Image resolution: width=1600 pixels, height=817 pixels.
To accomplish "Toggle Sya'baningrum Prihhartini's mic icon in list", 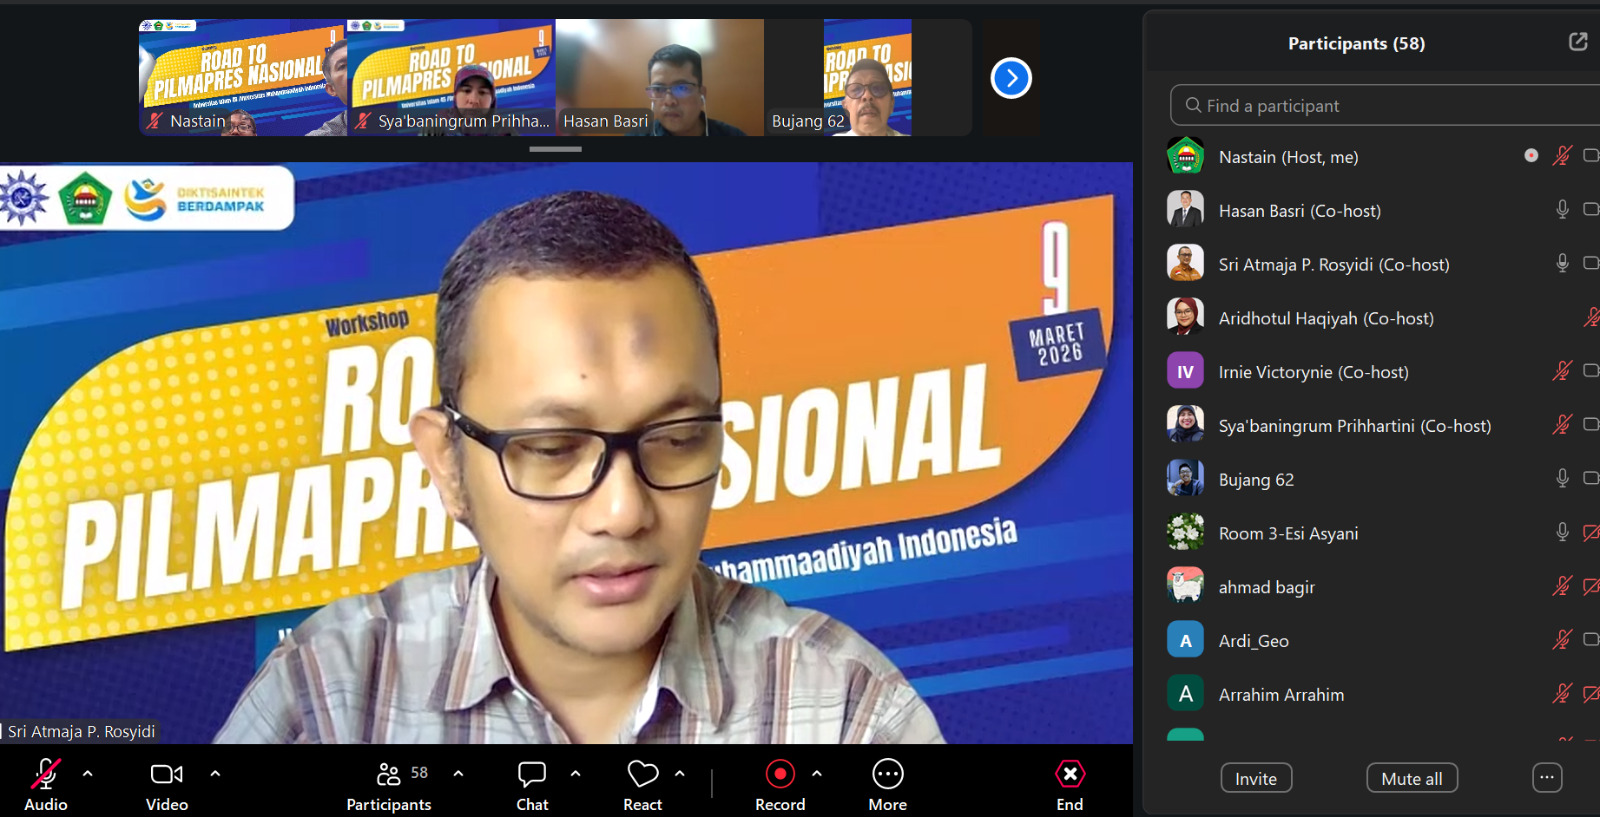I will click(1562, 425).
